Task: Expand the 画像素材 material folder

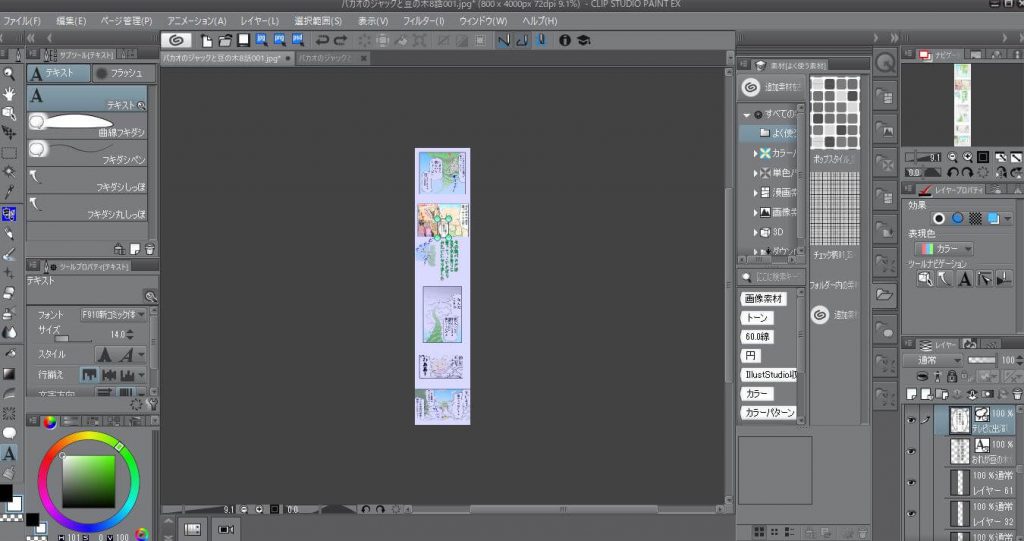Action: (x=755, y=212)
